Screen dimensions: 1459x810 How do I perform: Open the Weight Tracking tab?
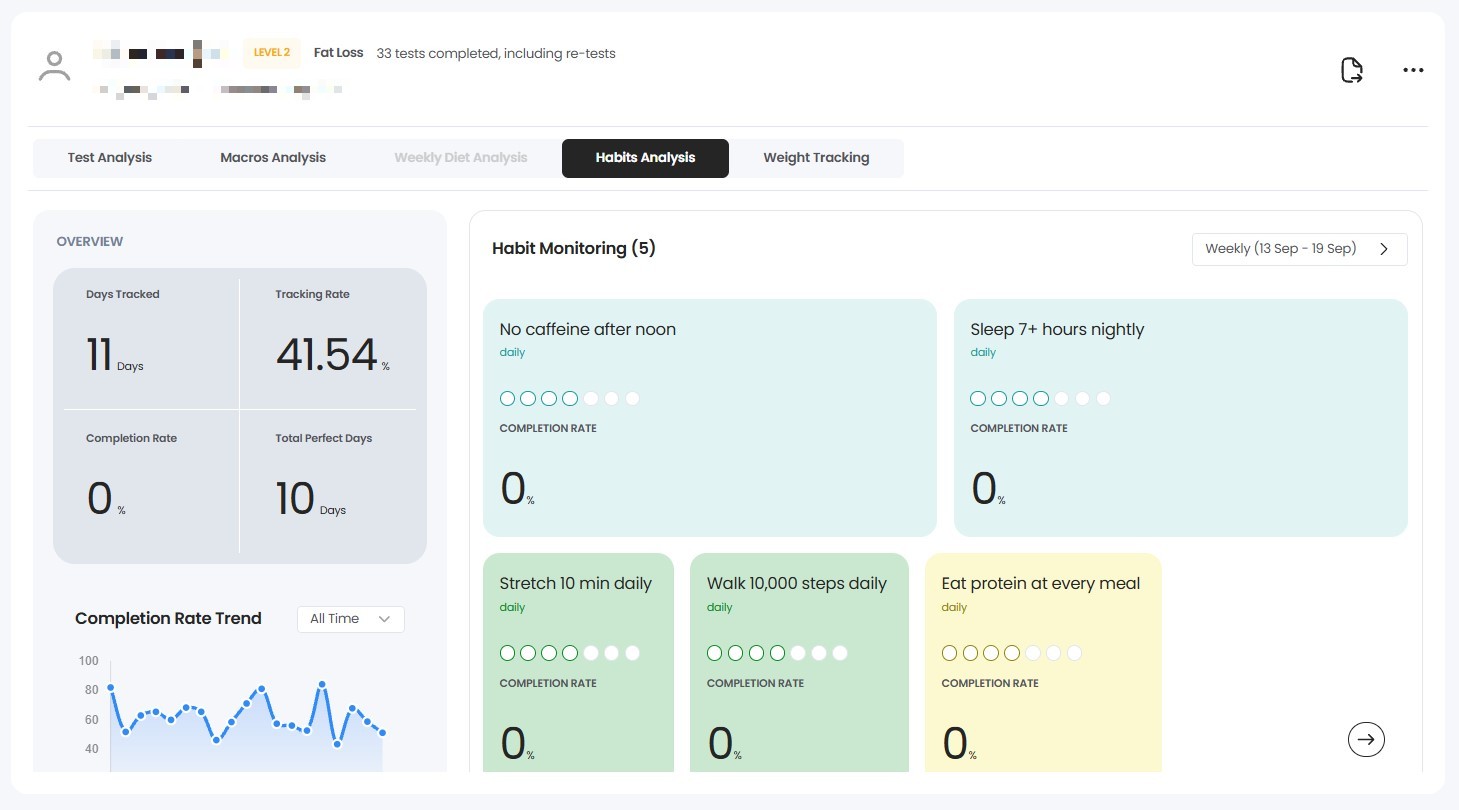[816, 158]
